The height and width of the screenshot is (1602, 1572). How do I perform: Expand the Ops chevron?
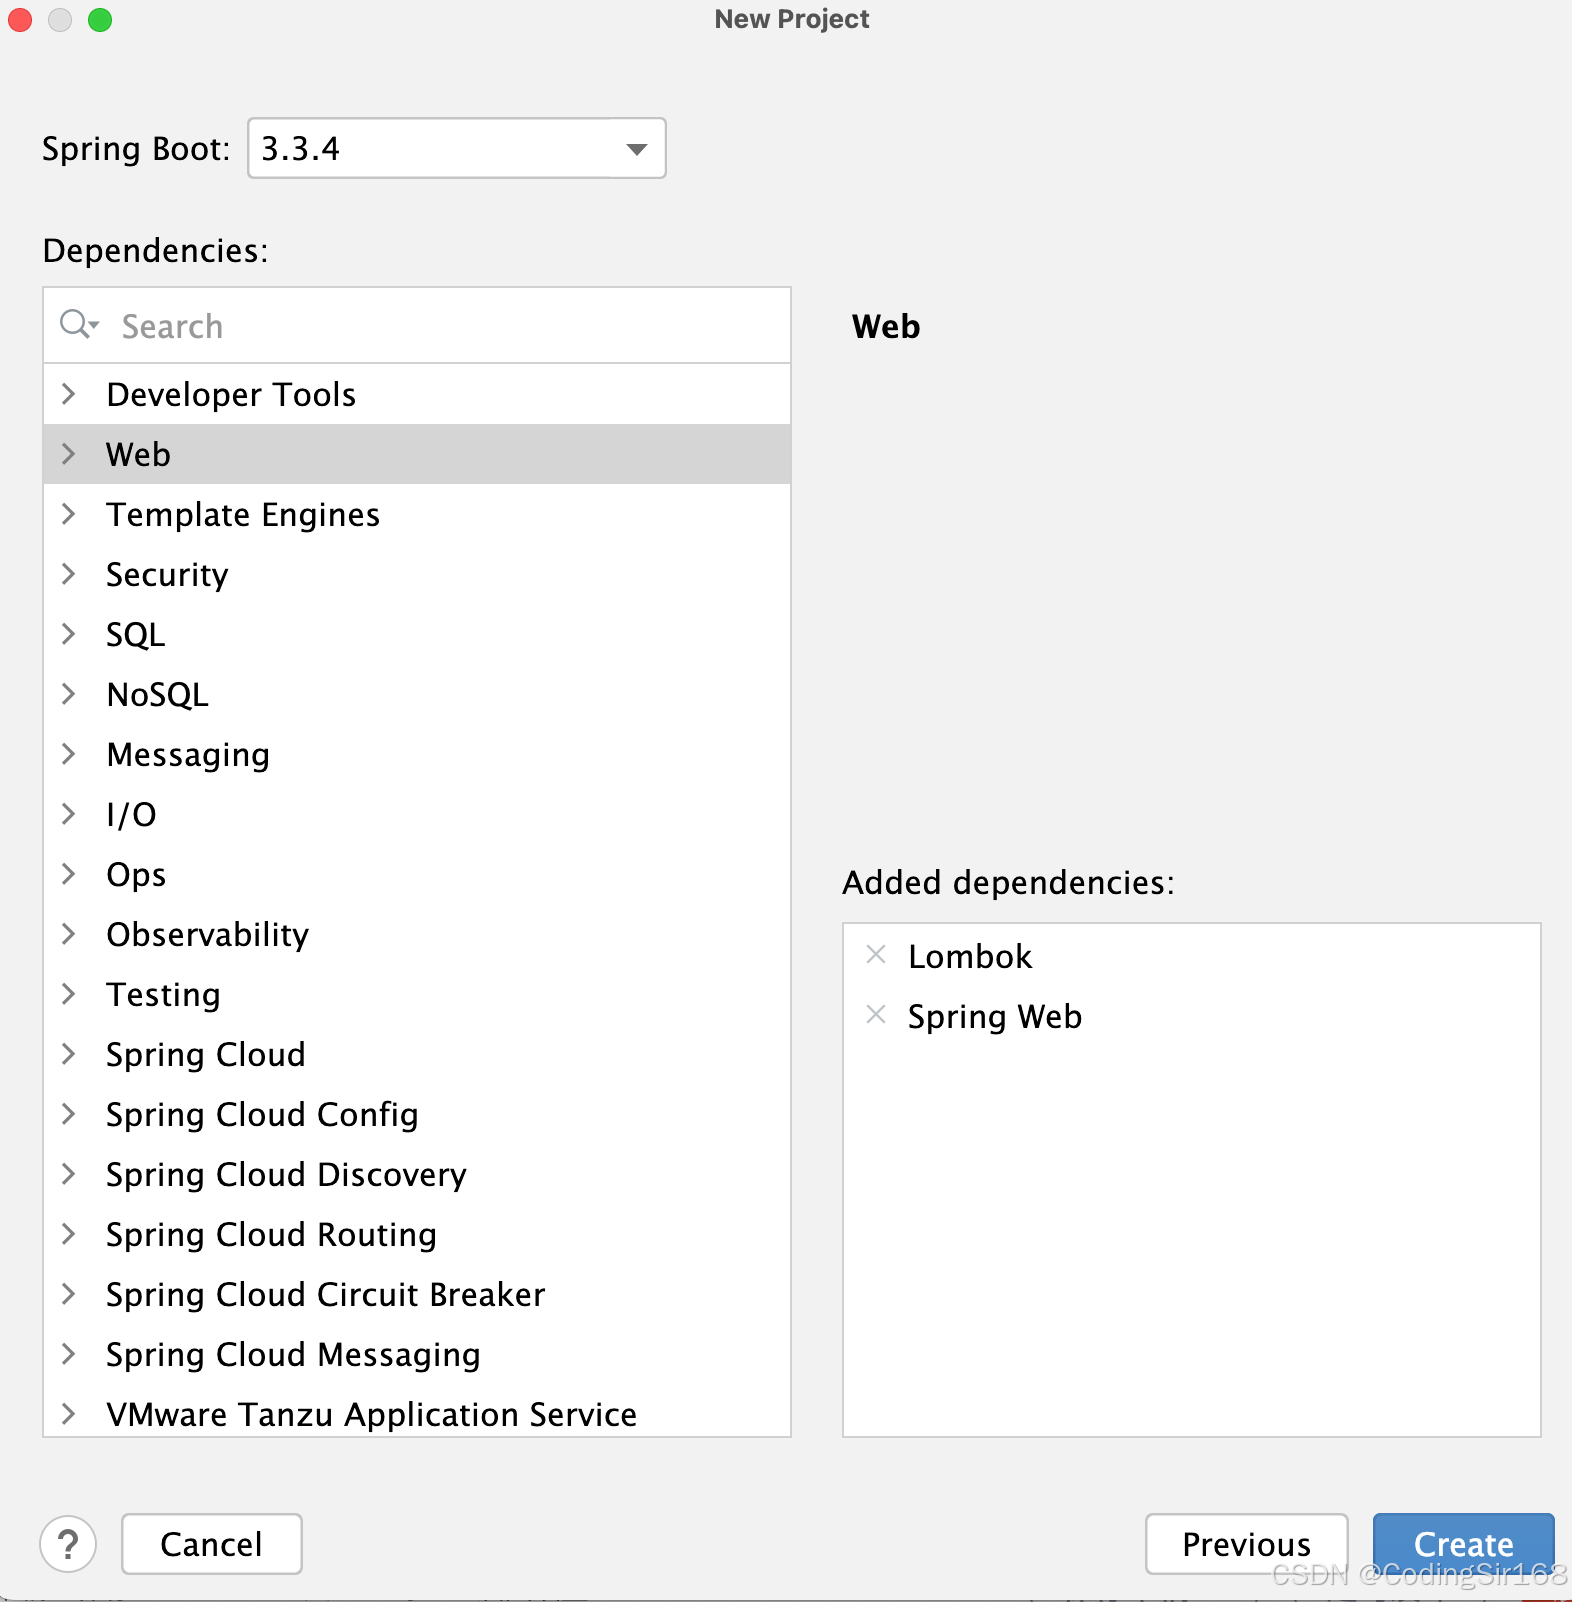point(69,874)
